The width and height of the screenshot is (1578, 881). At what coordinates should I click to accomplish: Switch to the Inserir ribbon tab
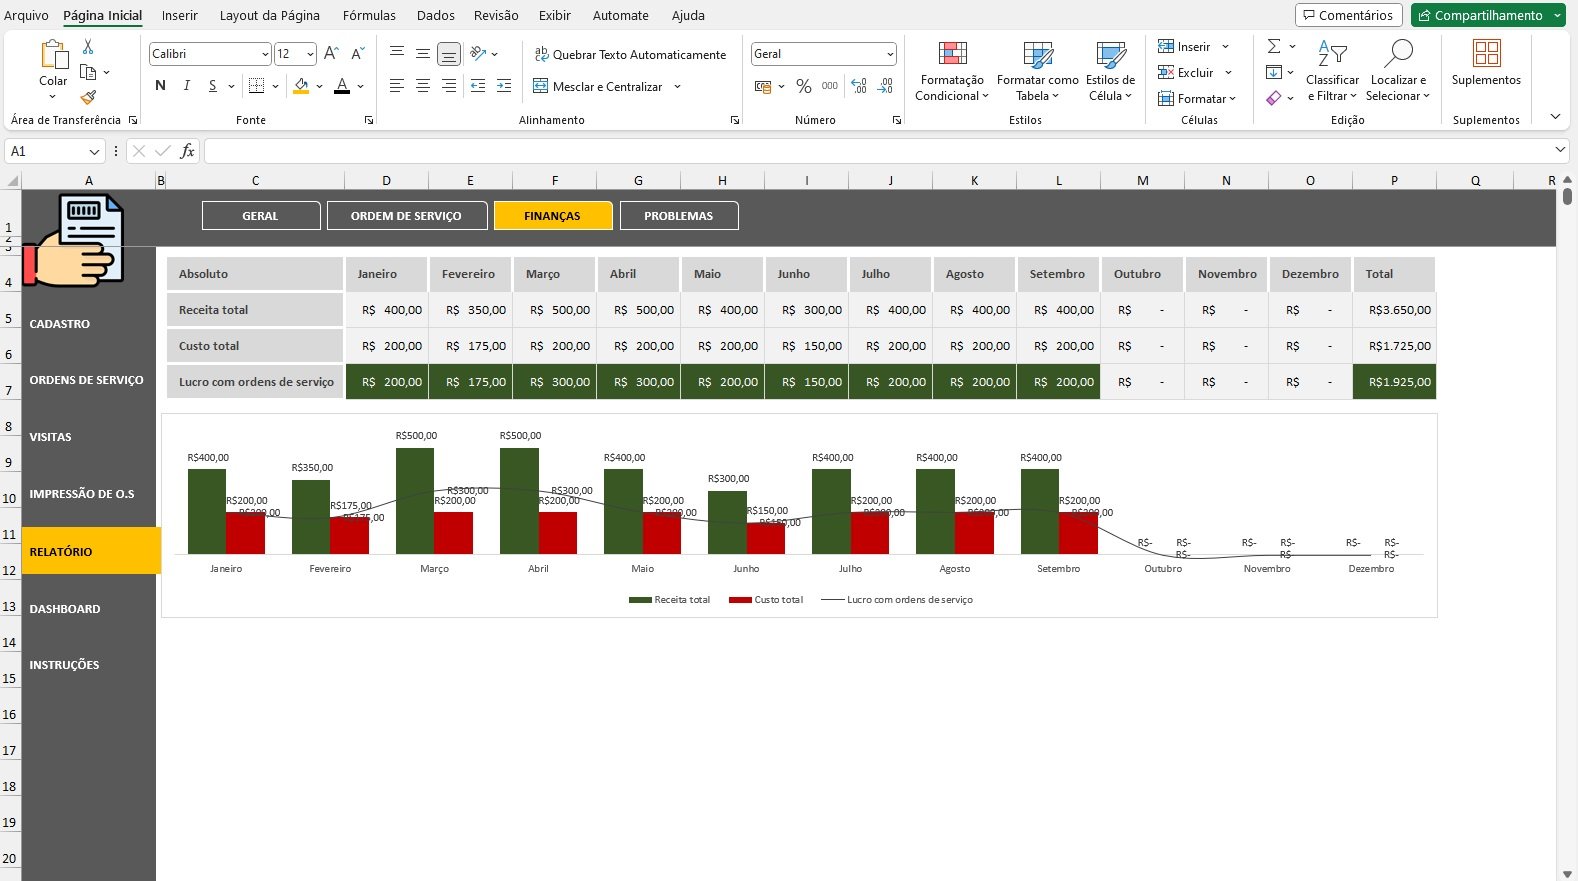[x=180, y=15]
